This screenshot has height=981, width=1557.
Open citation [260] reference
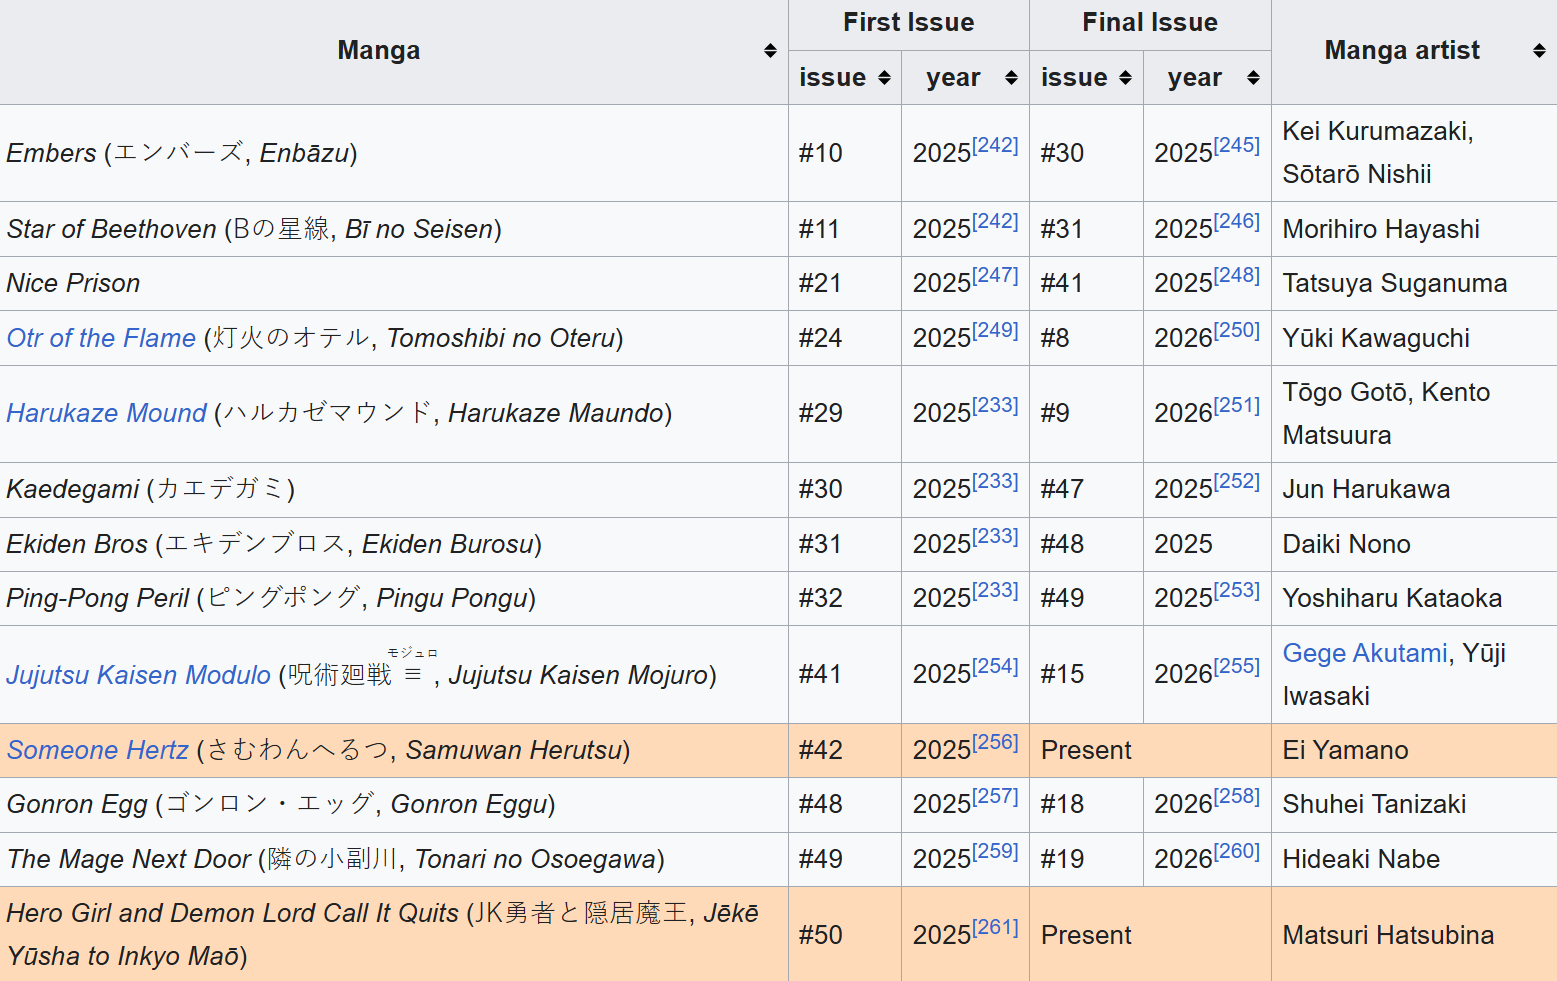1237,851
